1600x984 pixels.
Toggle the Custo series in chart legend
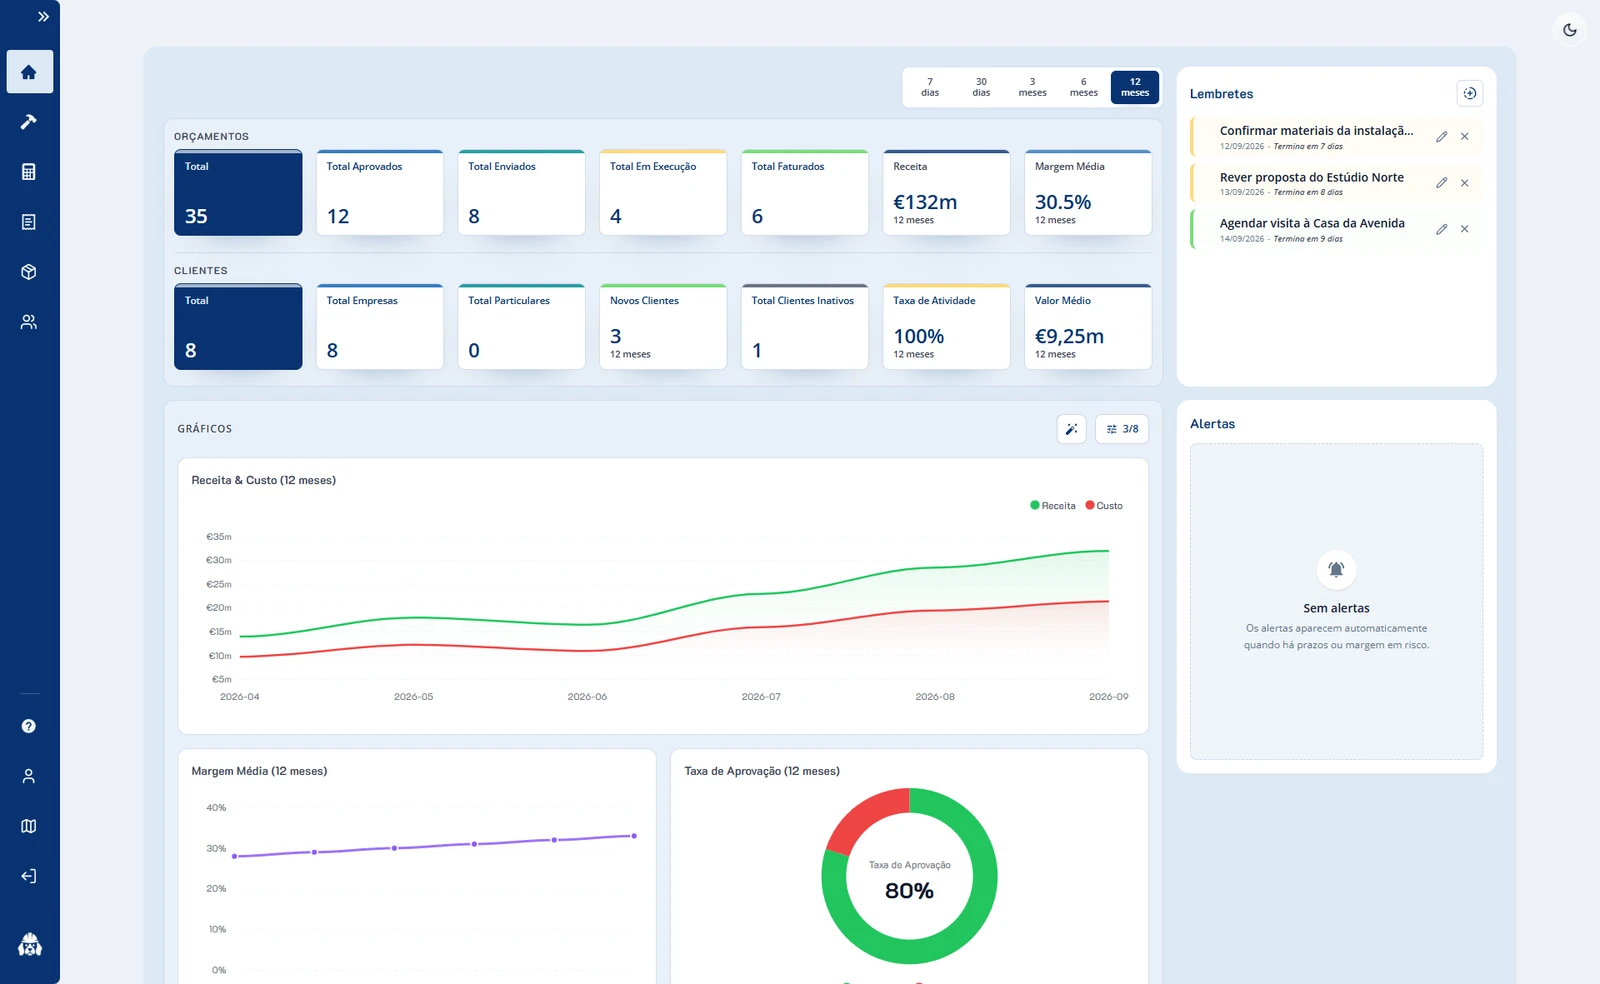click(1104, 506)
